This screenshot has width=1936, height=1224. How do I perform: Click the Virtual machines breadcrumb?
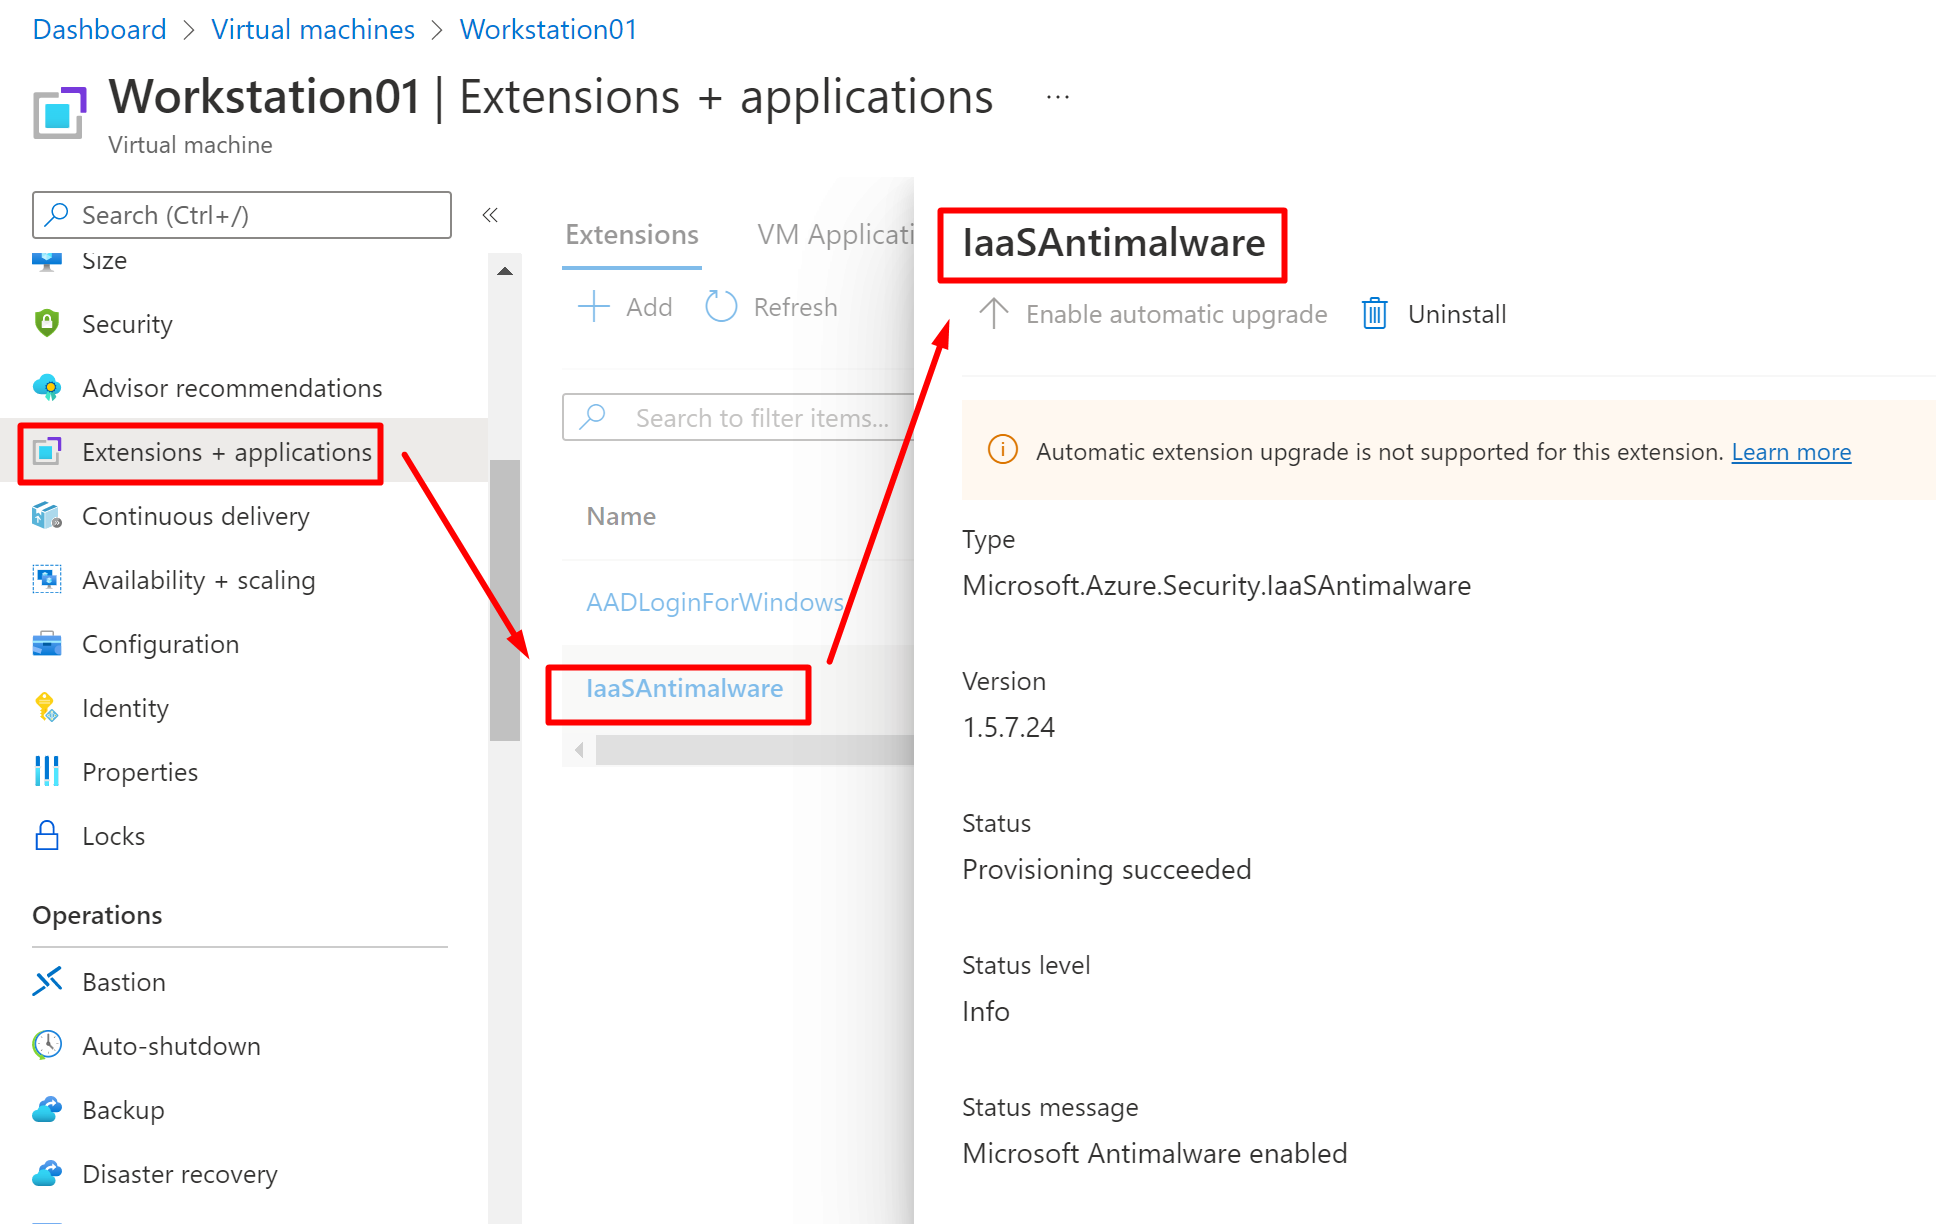(x=313, y=29)
